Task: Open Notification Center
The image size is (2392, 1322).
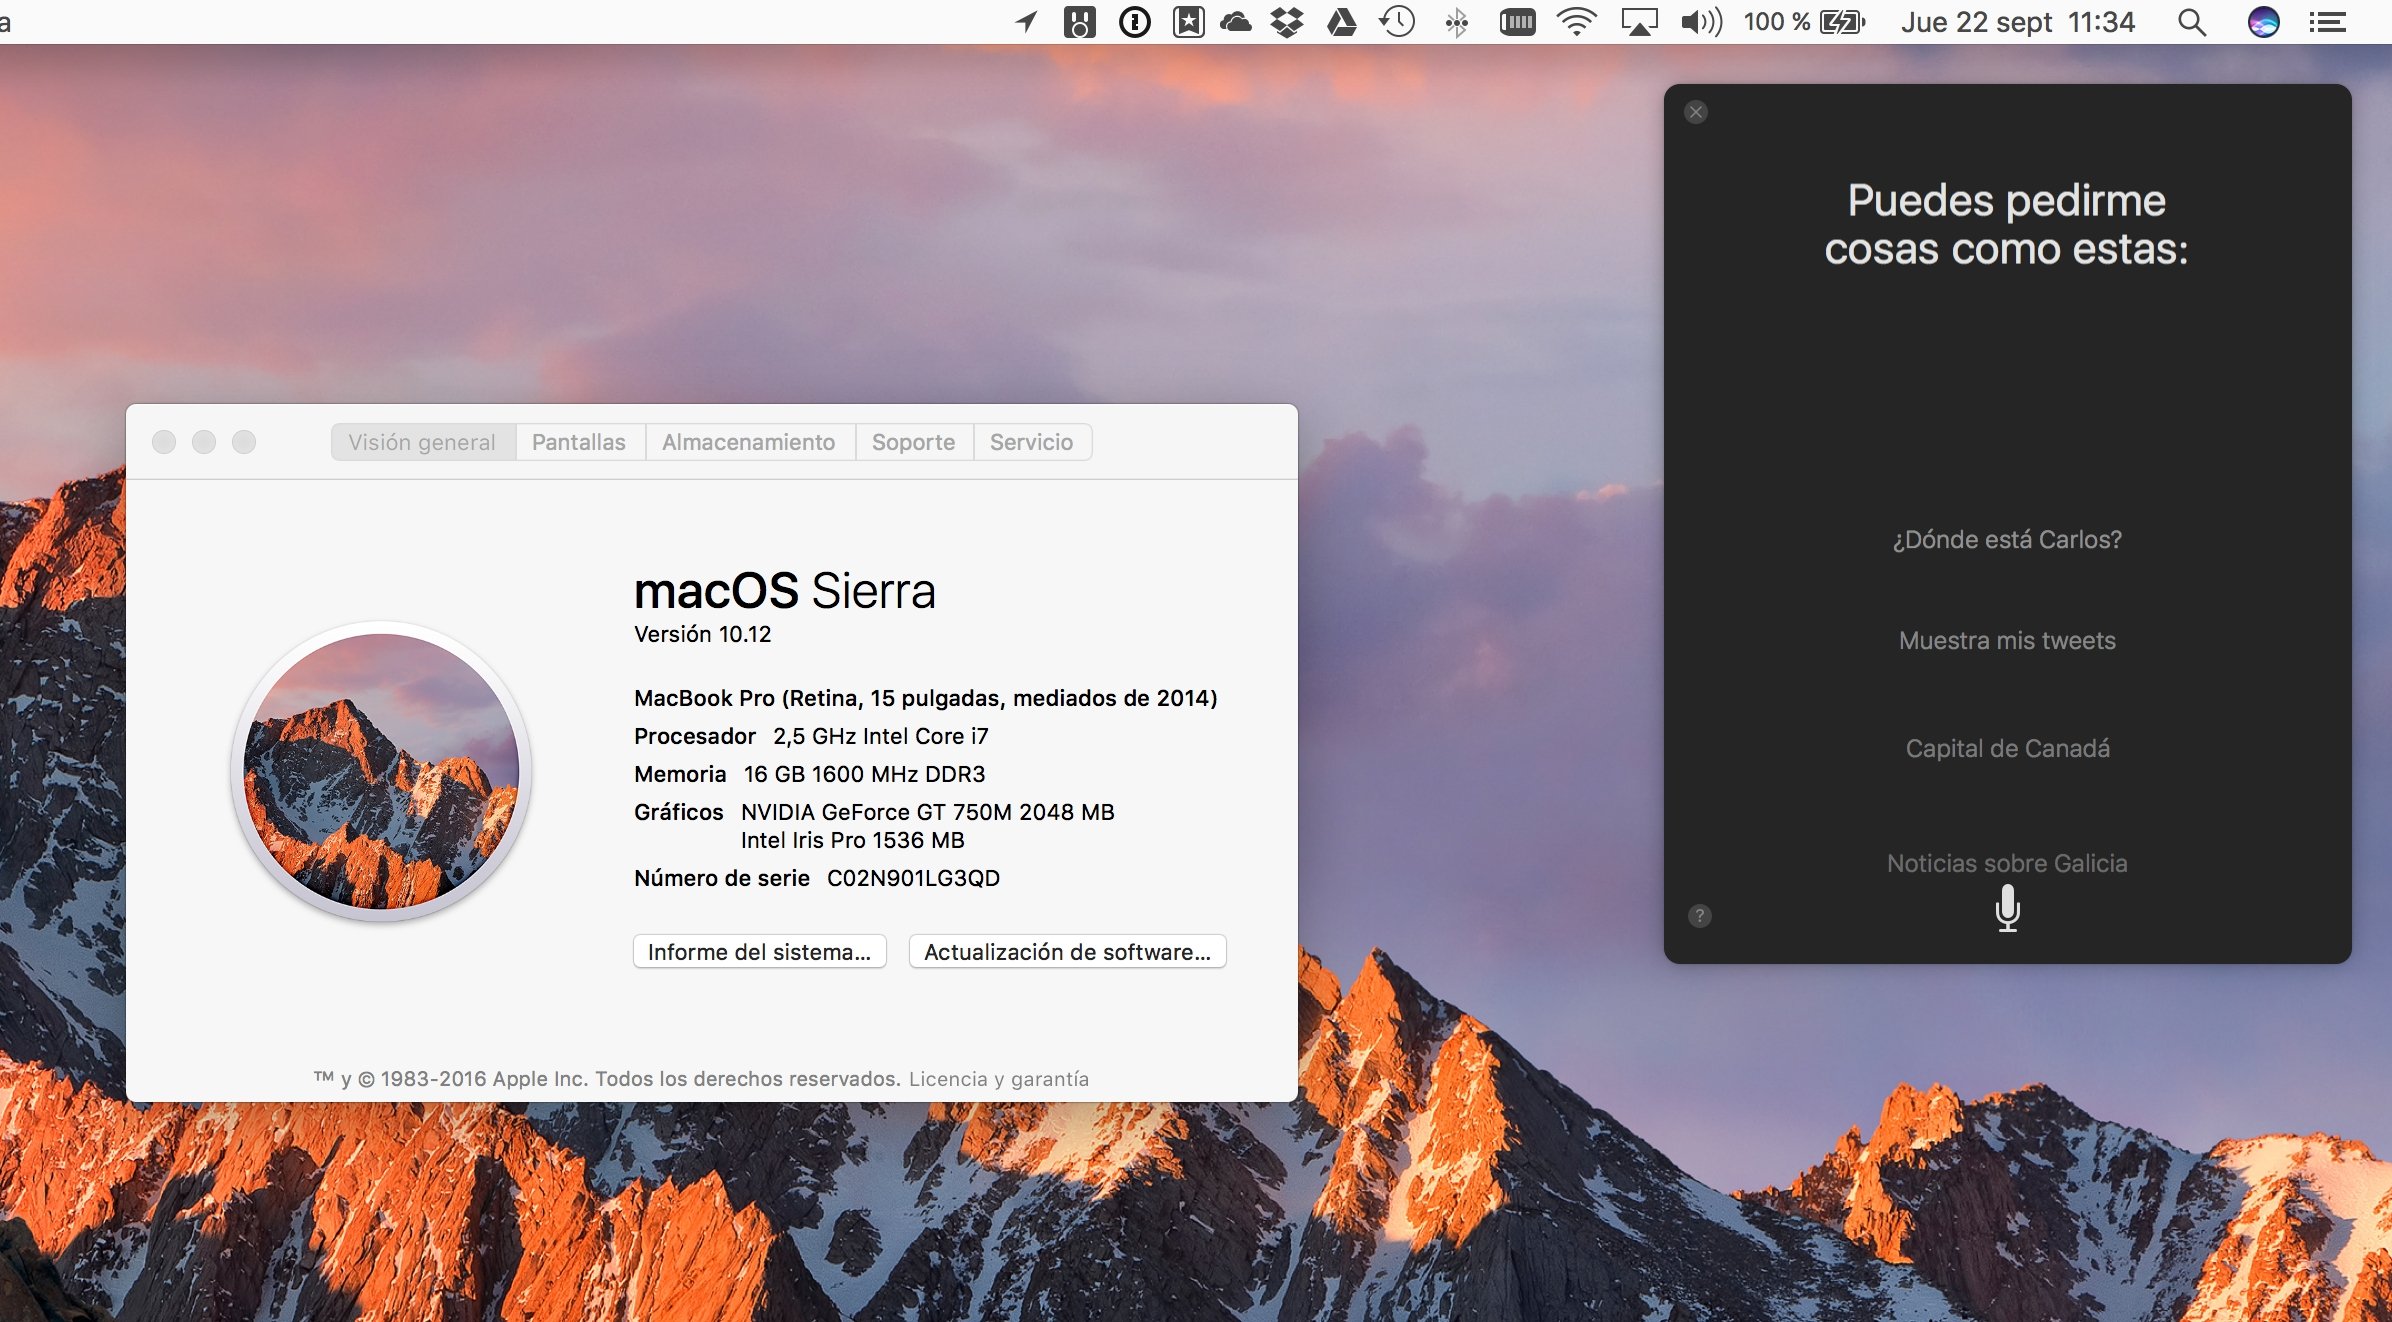Action: (x=2328, y=22)
